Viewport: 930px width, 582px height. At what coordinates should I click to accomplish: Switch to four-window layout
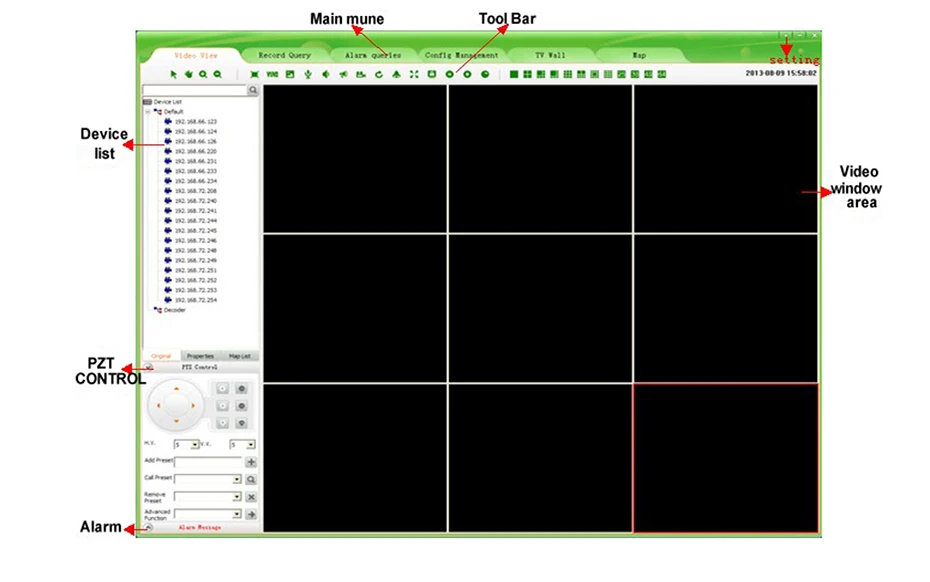tap(527, 74)
